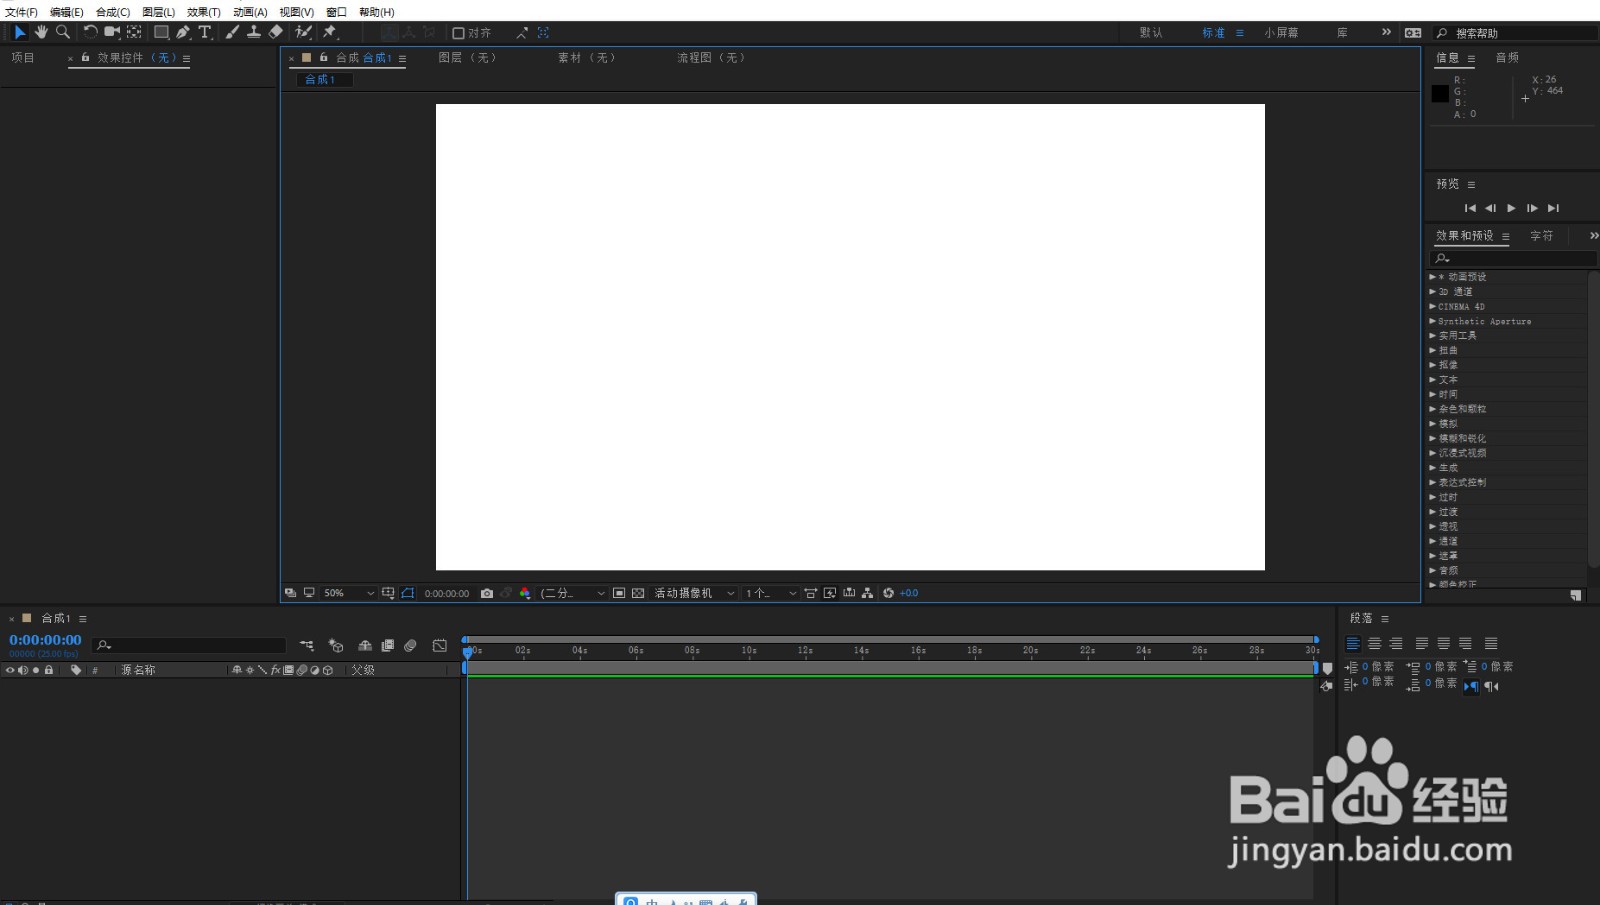Switch to the 小屏幕 workspace
Image resolution: width=1600 pixels, height=905 pixels.
coord(1281,33)
